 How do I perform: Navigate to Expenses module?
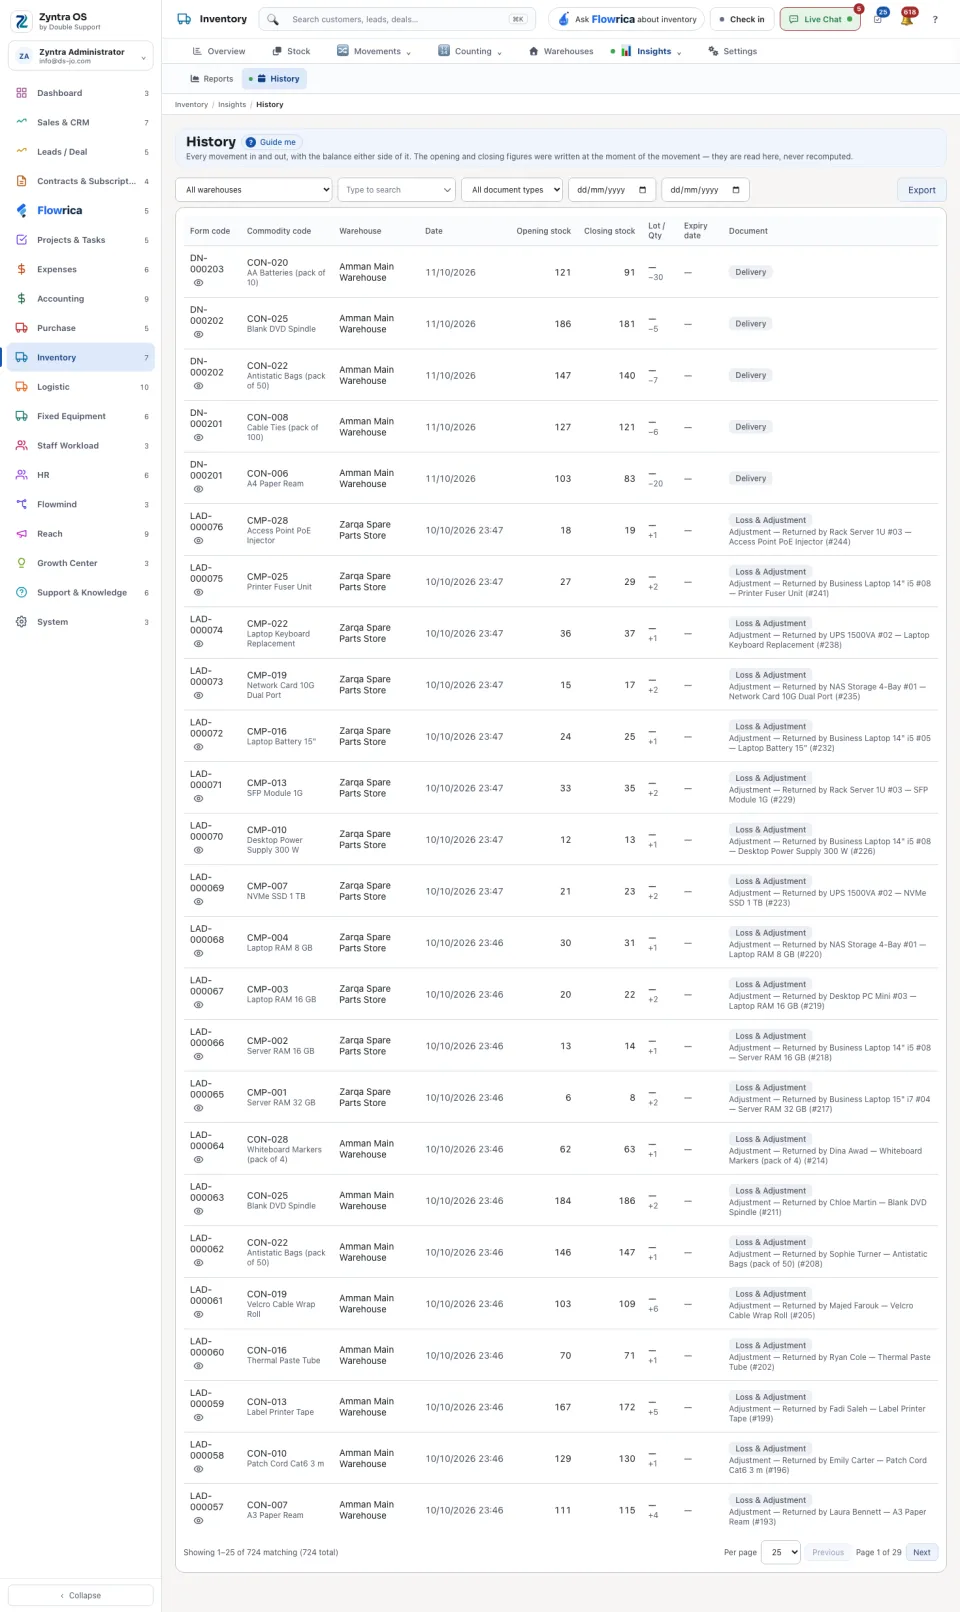(81, 269)
